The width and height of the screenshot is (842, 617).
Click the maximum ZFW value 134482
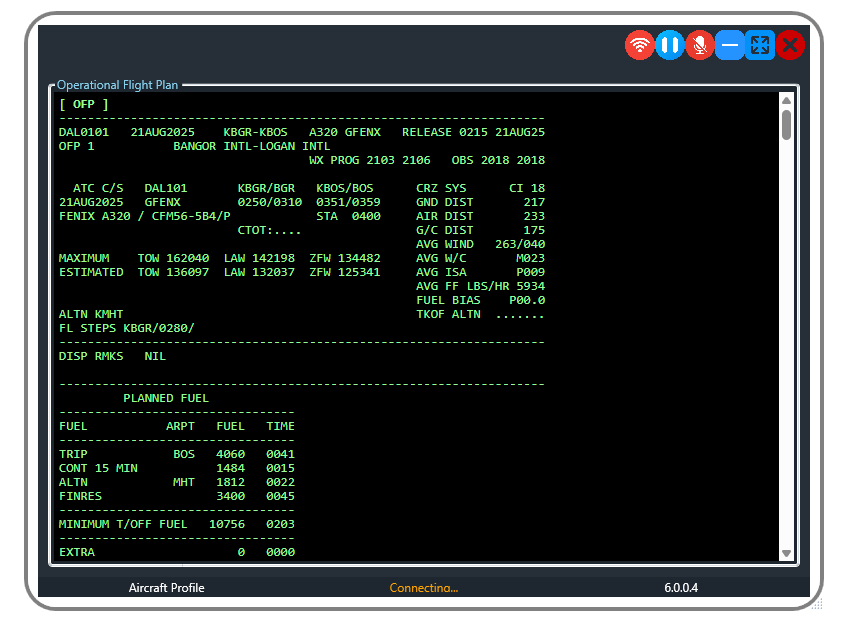(359, 258)
